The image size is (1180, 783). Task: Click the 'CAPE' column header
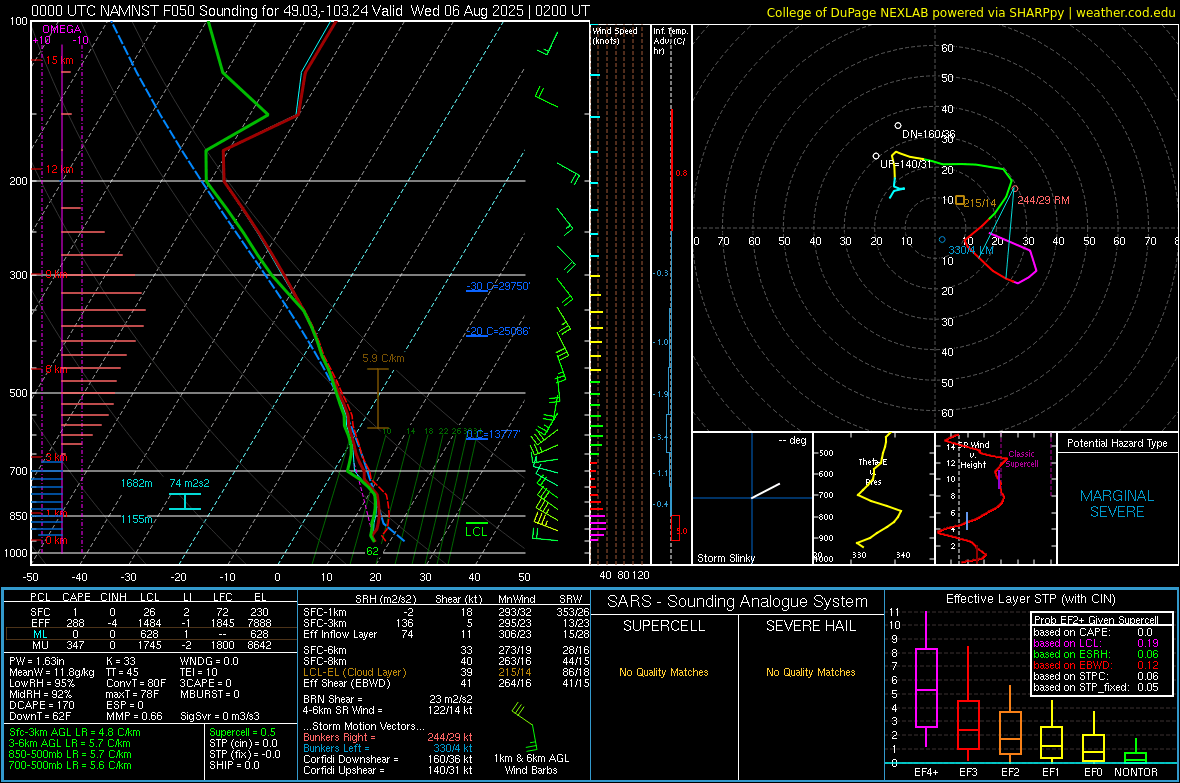tap(76, 597)
